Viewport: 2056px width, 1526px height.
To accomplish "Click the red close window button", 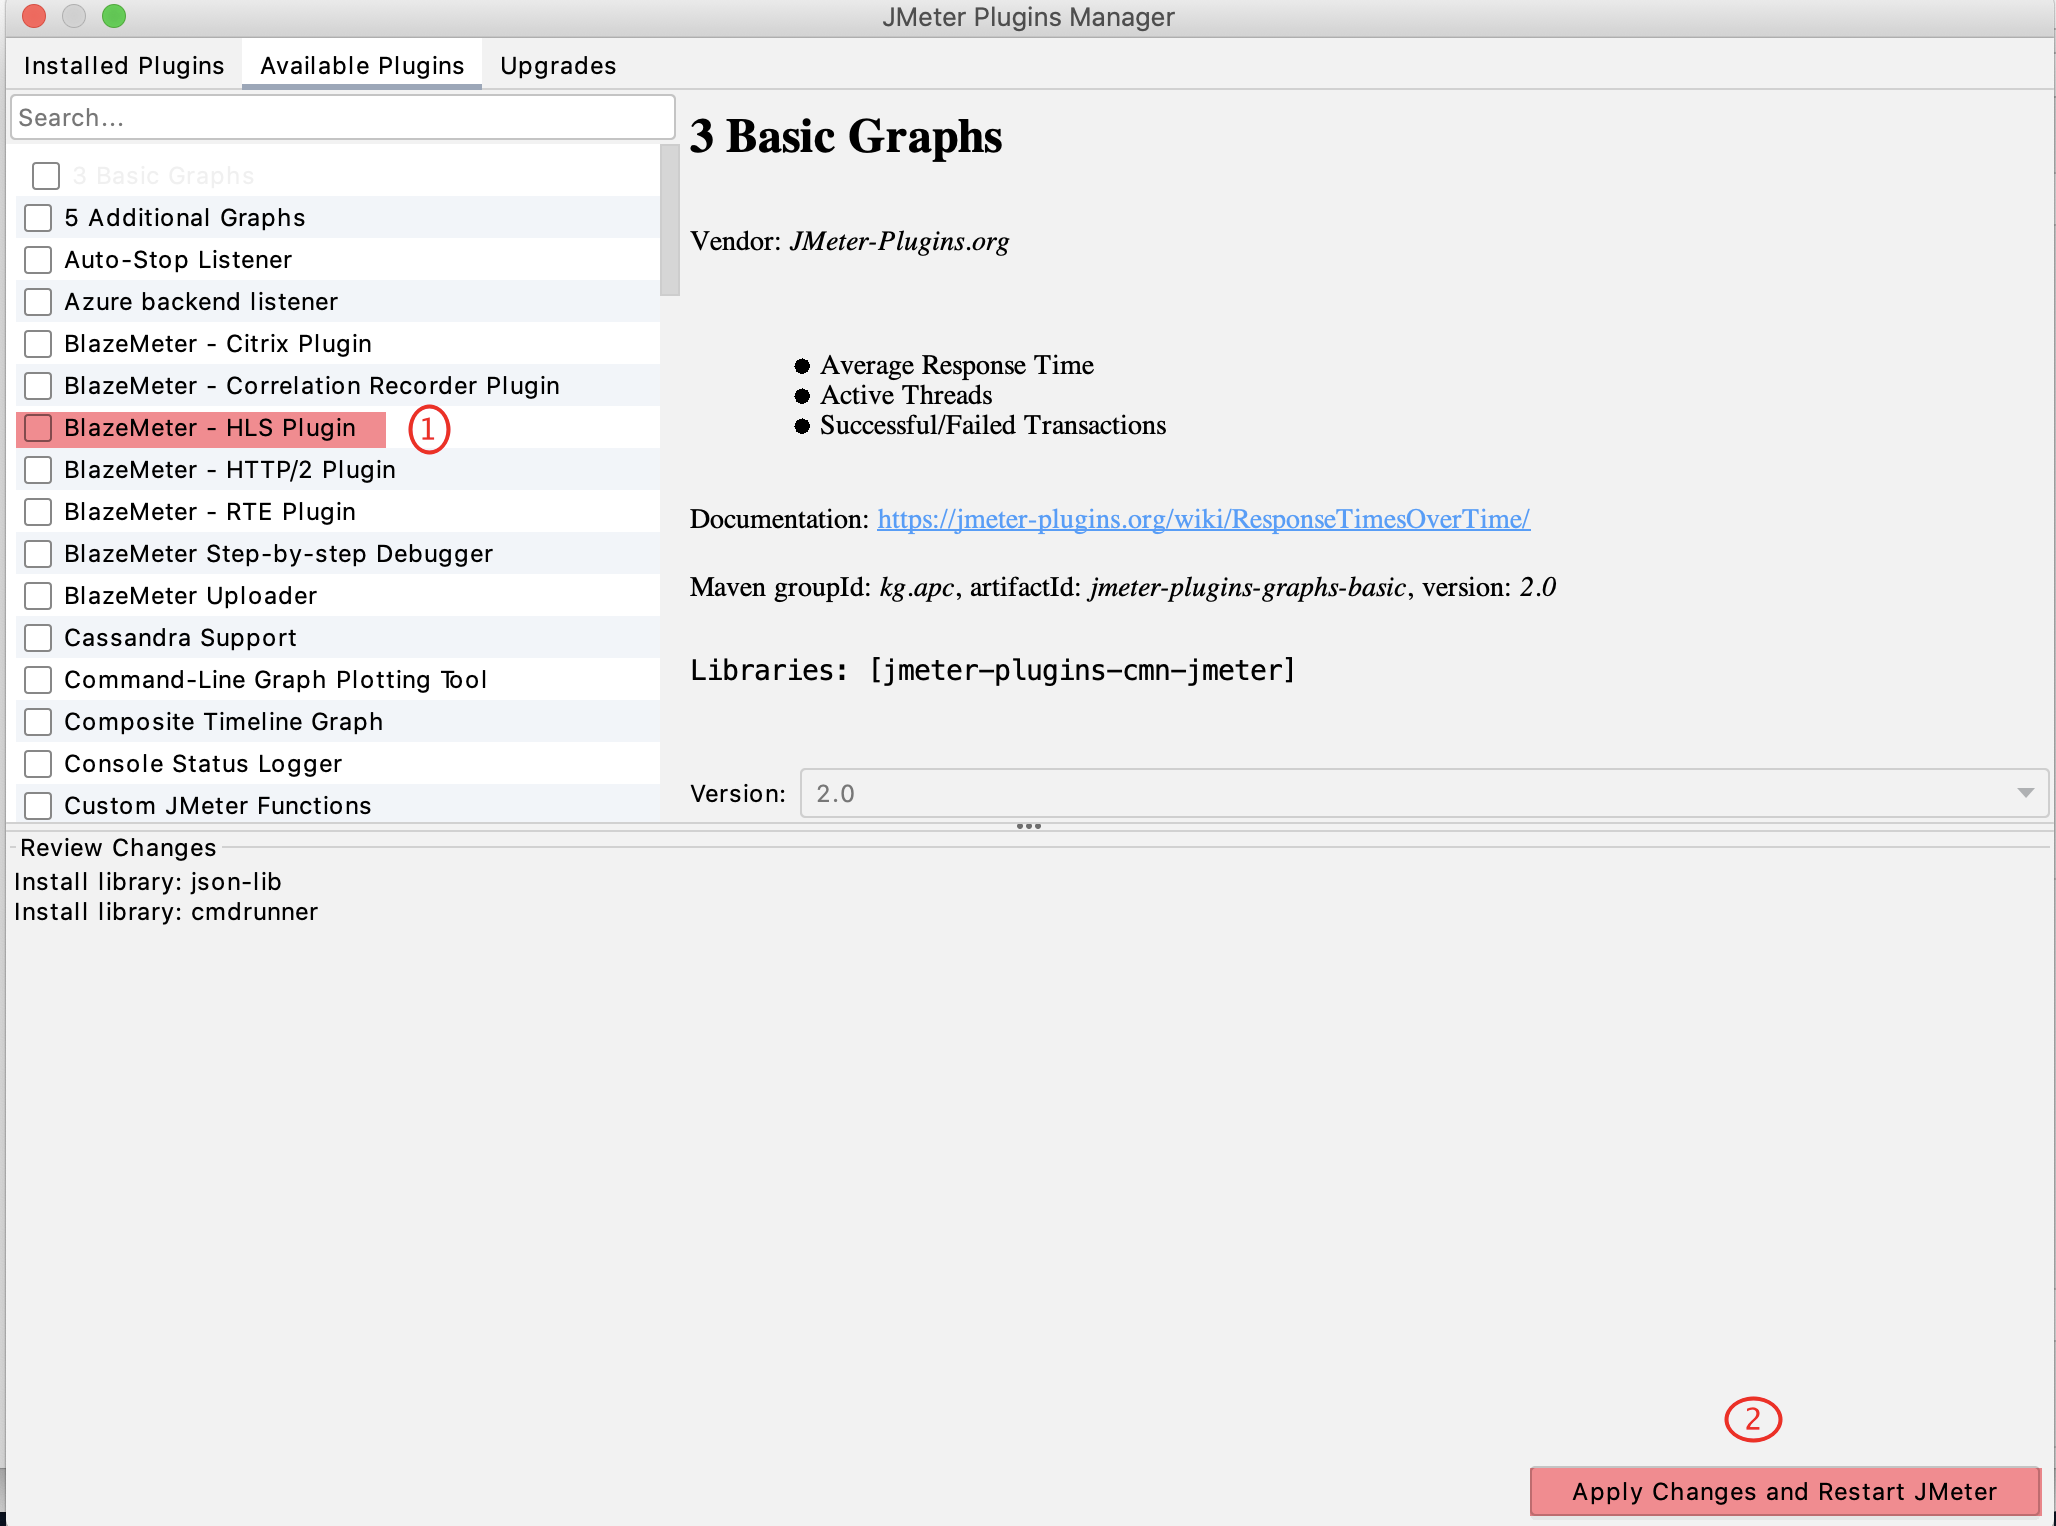I will (x=34, y=16).
